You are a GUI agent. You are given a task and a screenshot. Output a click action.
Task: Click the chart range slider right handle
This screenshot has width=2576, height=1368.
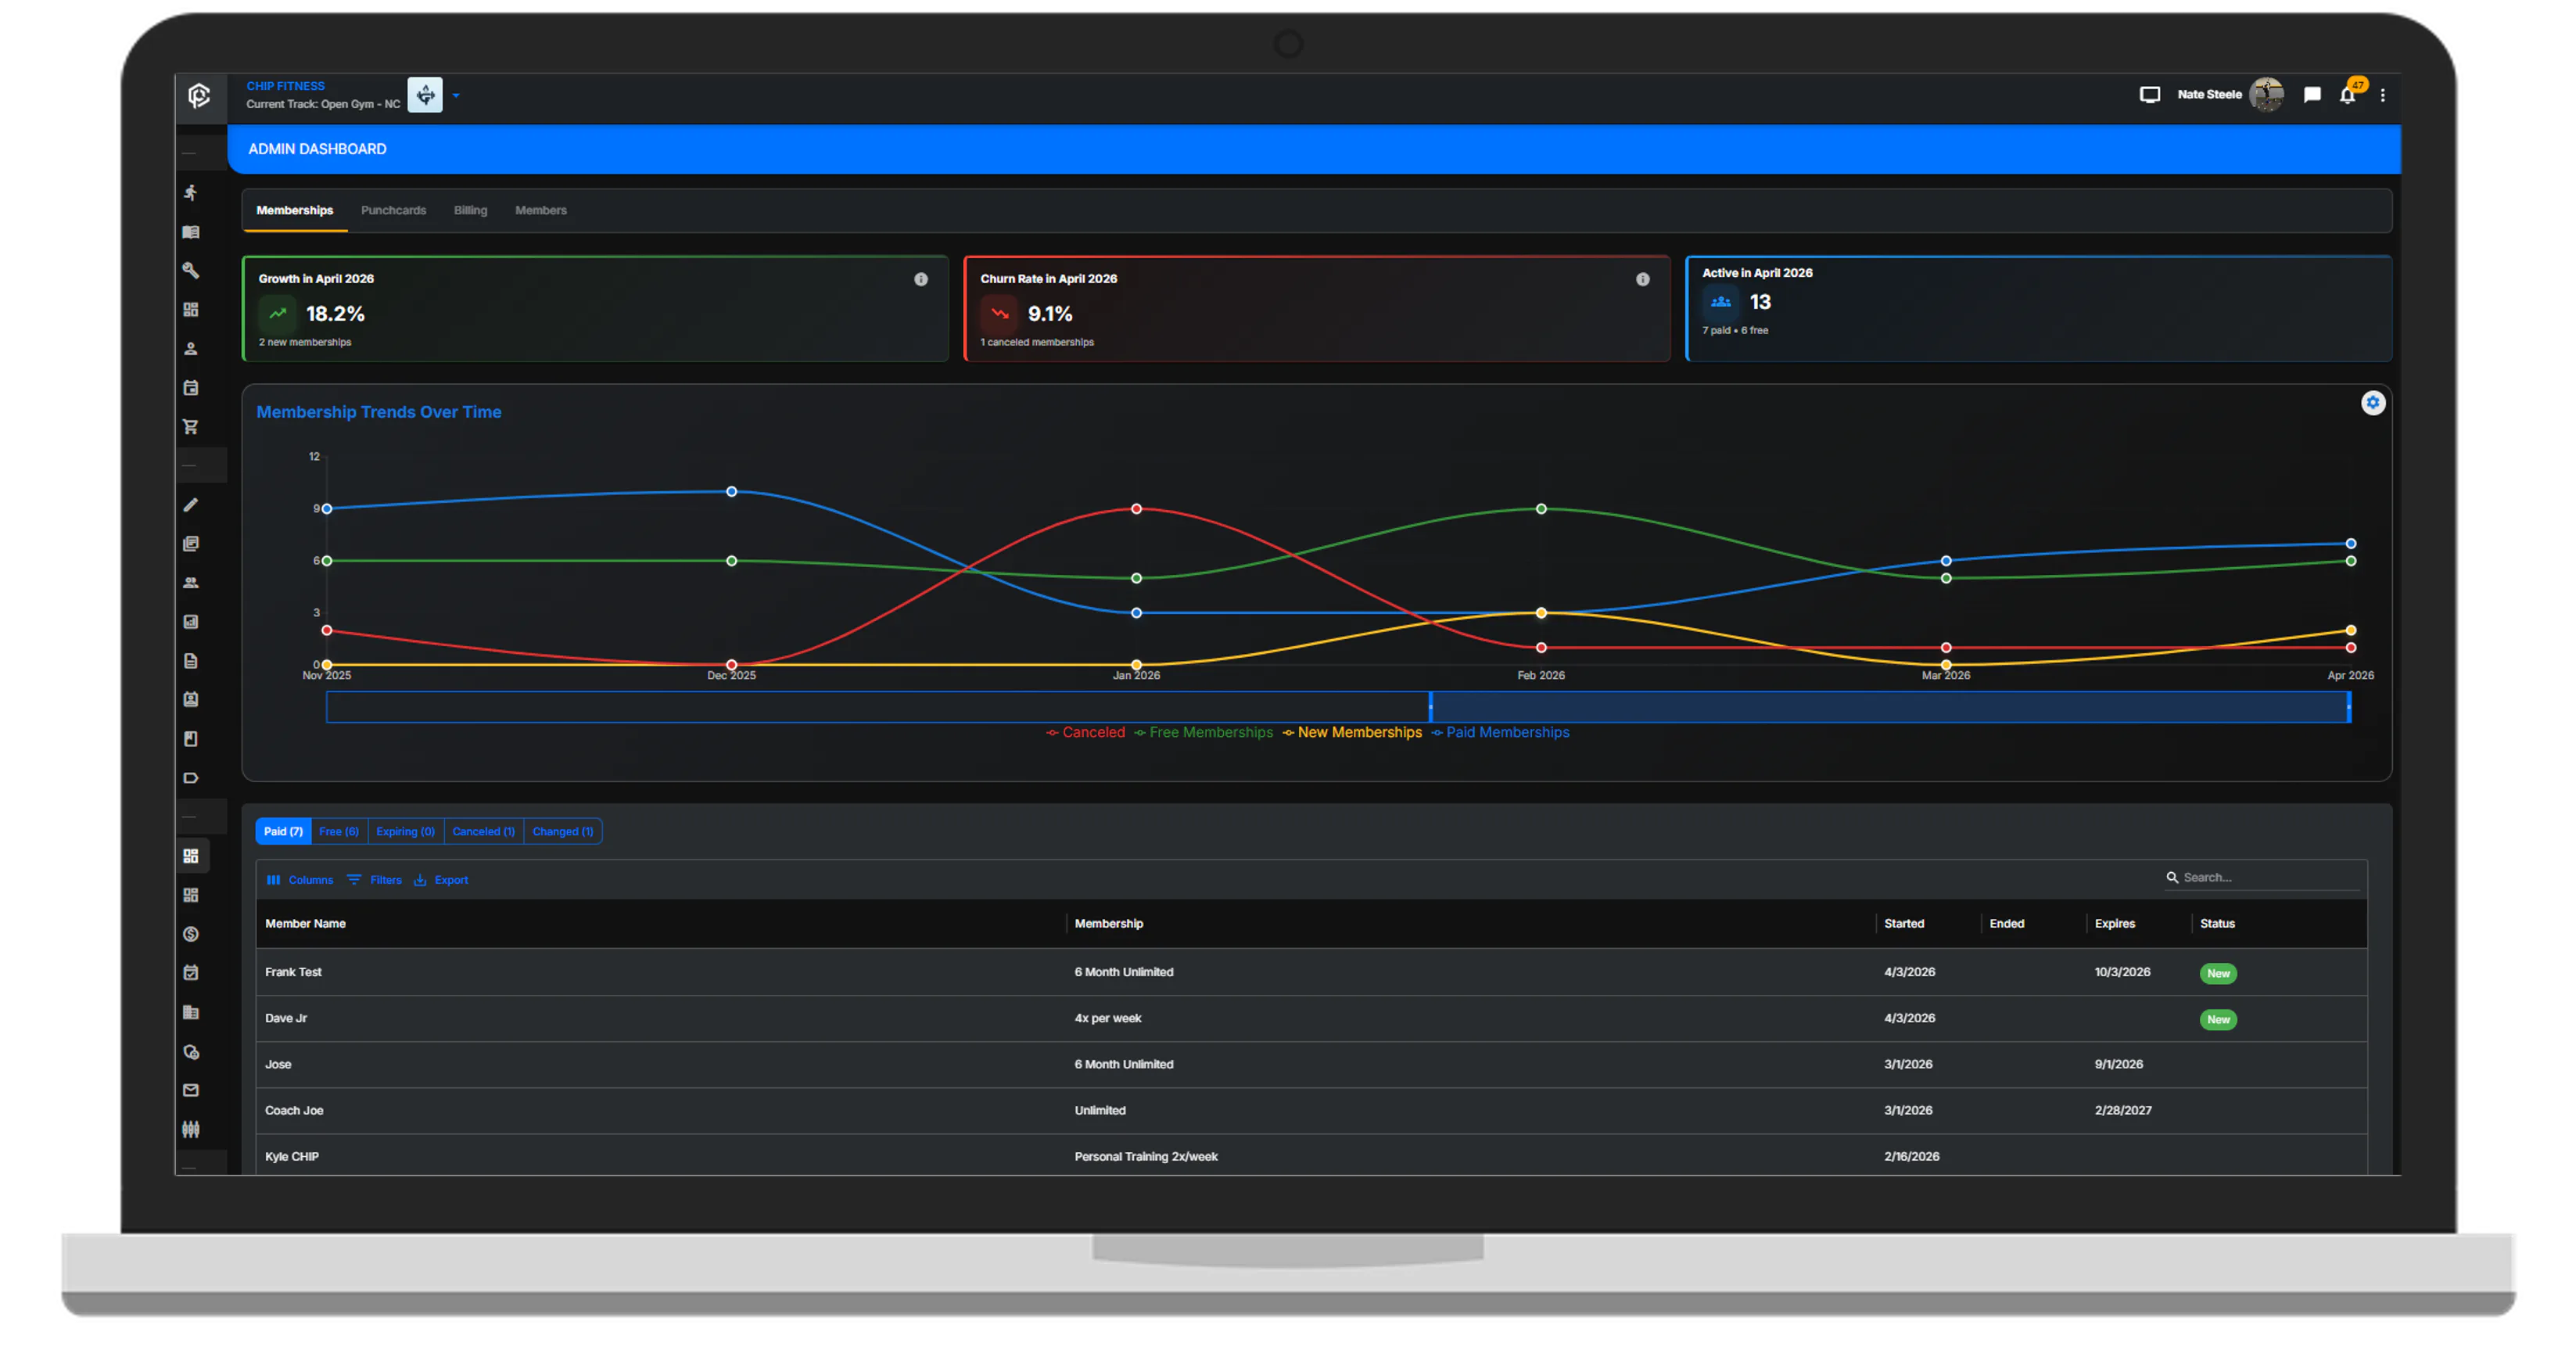point(2349,707)
